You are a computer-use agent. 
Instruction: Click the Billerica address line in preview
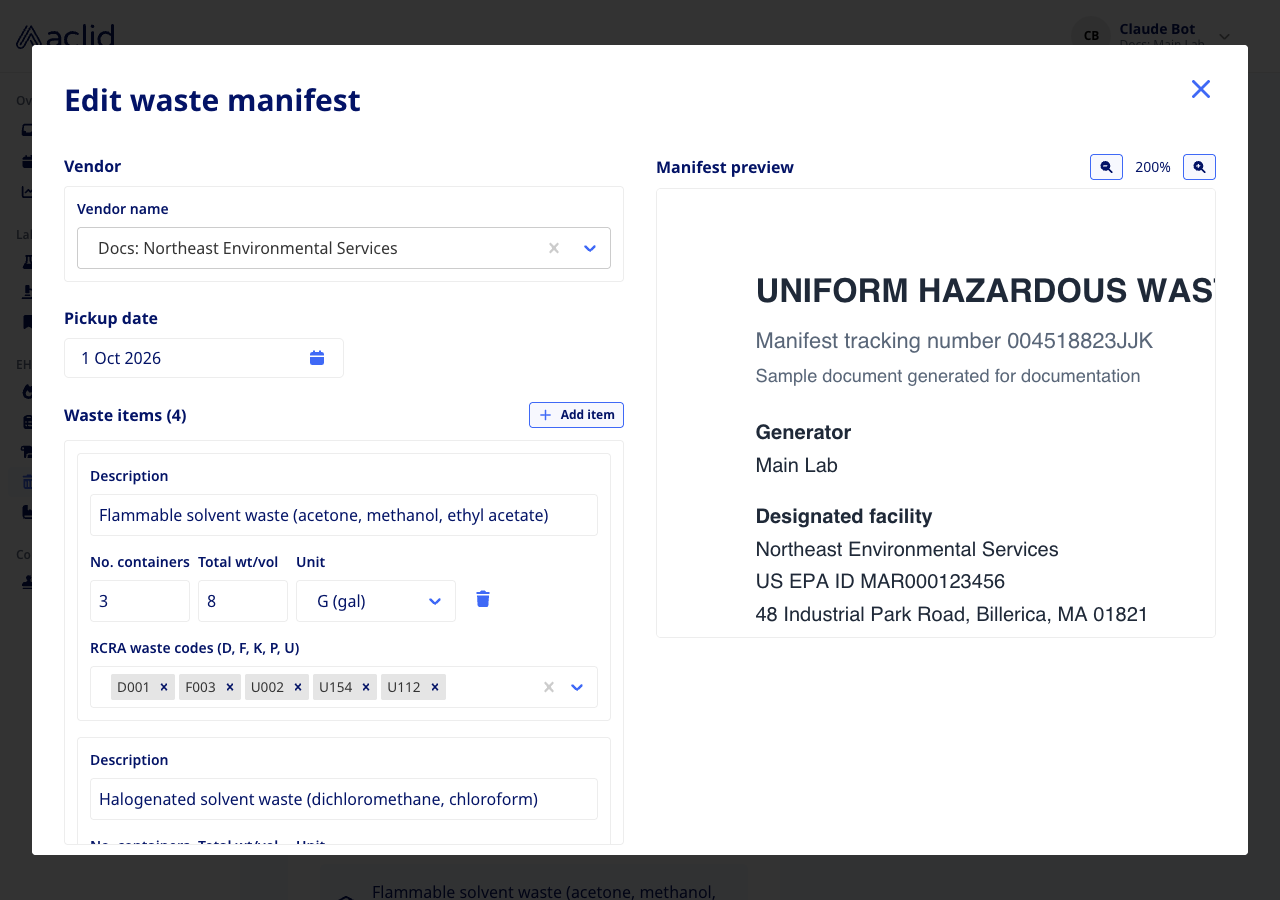point(952,614)
